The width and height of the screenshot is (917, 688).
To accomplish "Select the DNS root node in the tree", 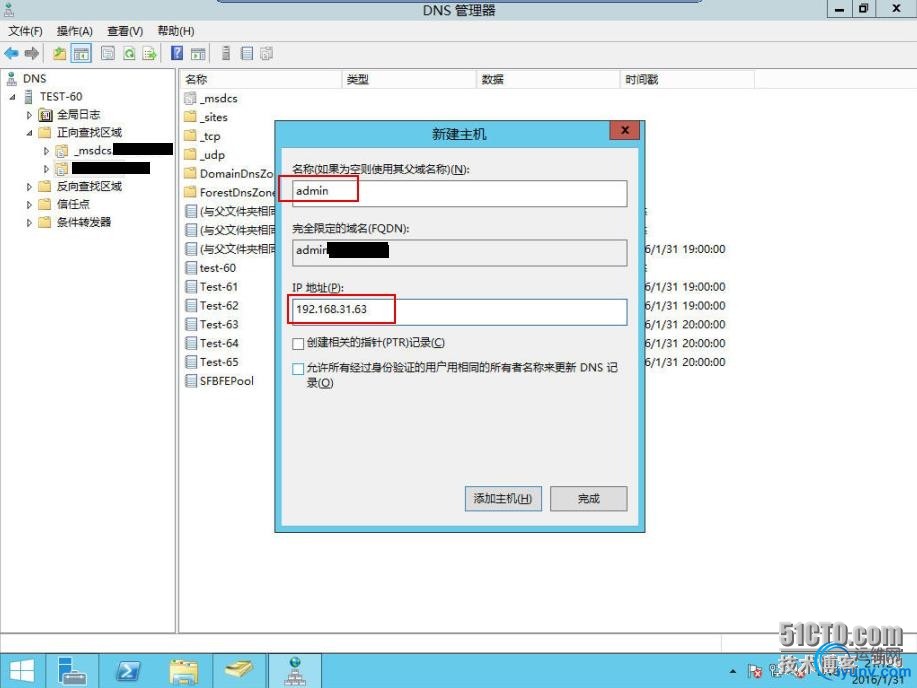I will pyautogui.click(x=26, y=78).
